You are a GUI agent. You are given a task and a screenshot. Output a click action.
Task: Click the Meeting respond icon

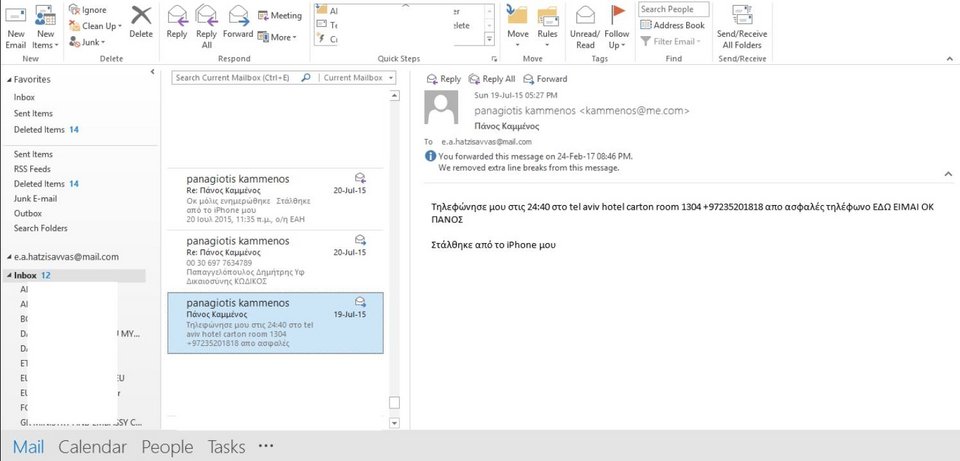(279, 16)
